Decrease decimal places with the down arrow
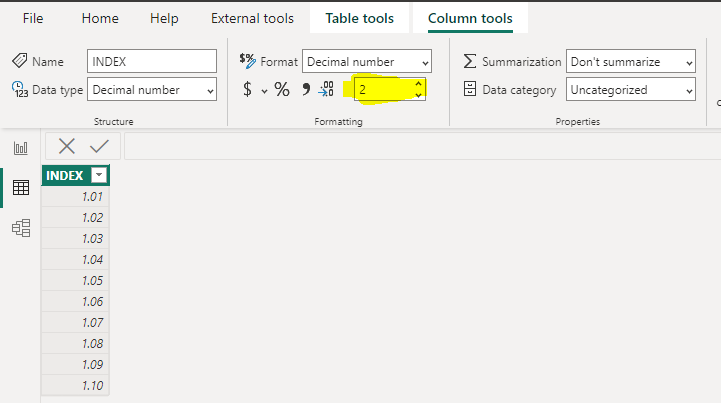The image size is (721, 403). click(x=418, y=95)
